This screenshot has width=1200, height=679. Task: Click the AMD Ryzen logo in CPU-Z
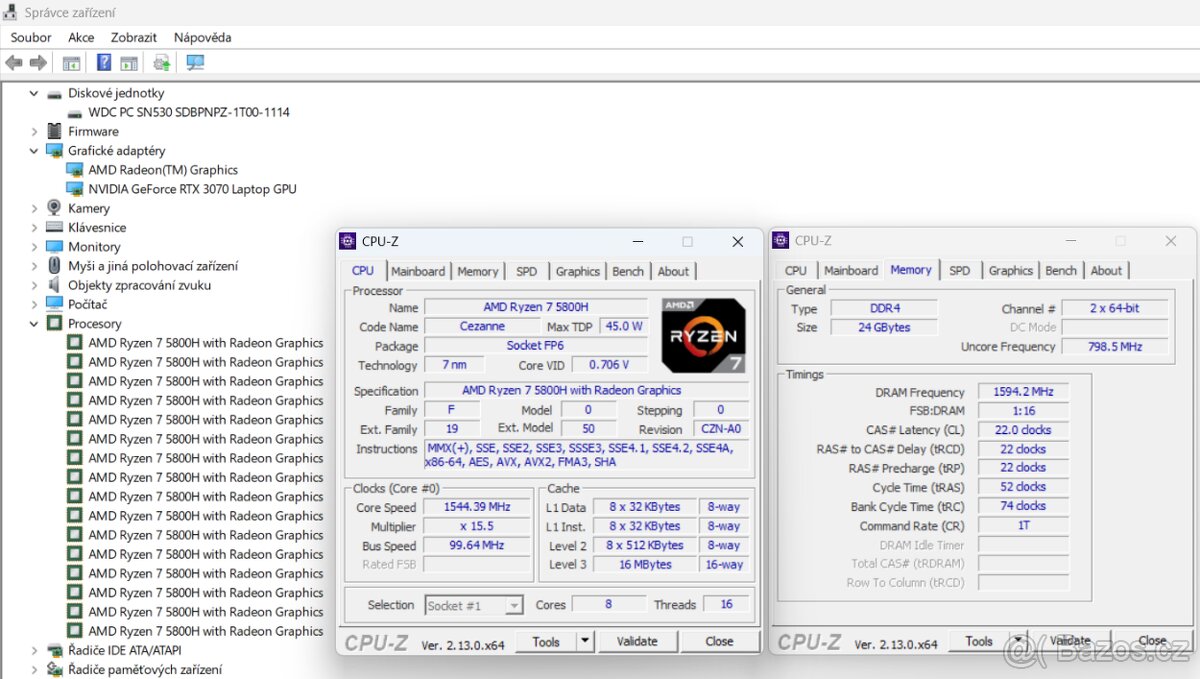(703, 333)
